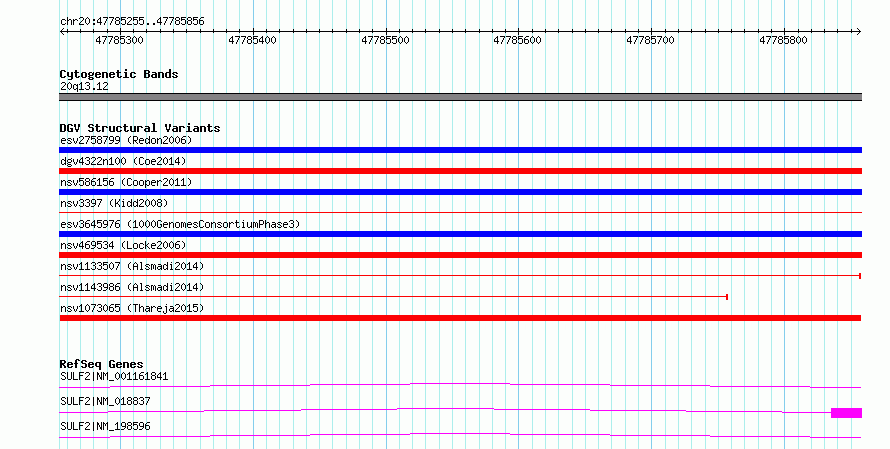Click ruler position 47785800
890x449 pixels.
pyautogui.click(x=783, y=40)
